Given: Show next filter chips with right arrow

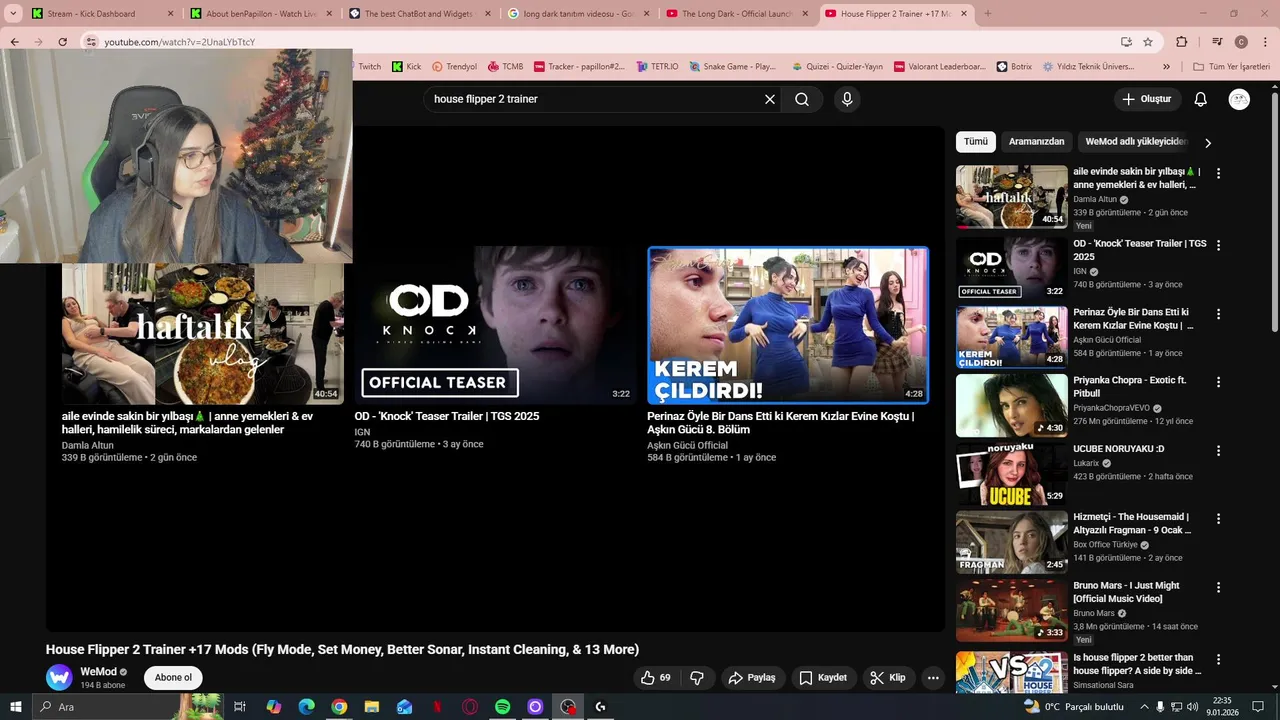Looking at the screenshot, I should tap(1207, 143).
